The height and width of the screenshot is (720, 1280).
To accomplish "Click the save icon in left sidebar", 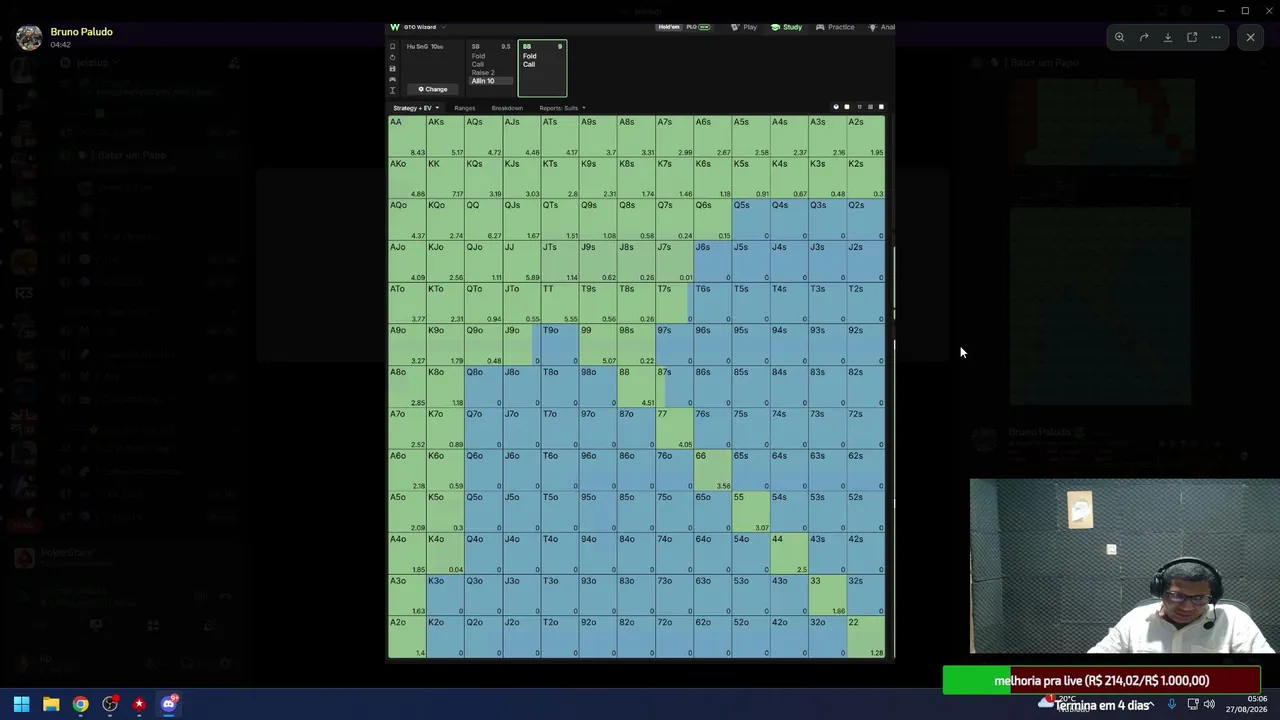I will (392, 69).
